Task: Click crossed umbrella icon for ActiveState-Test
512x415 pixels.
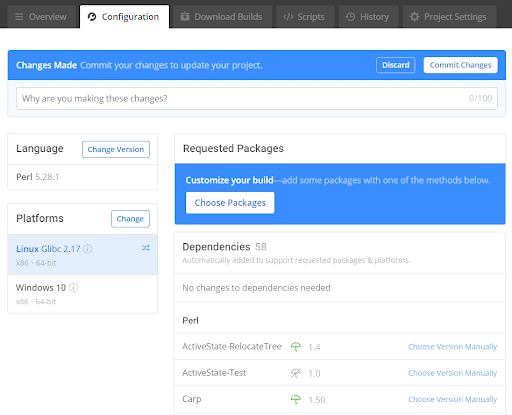Action: pyautogui.click(x=296, y=373)
